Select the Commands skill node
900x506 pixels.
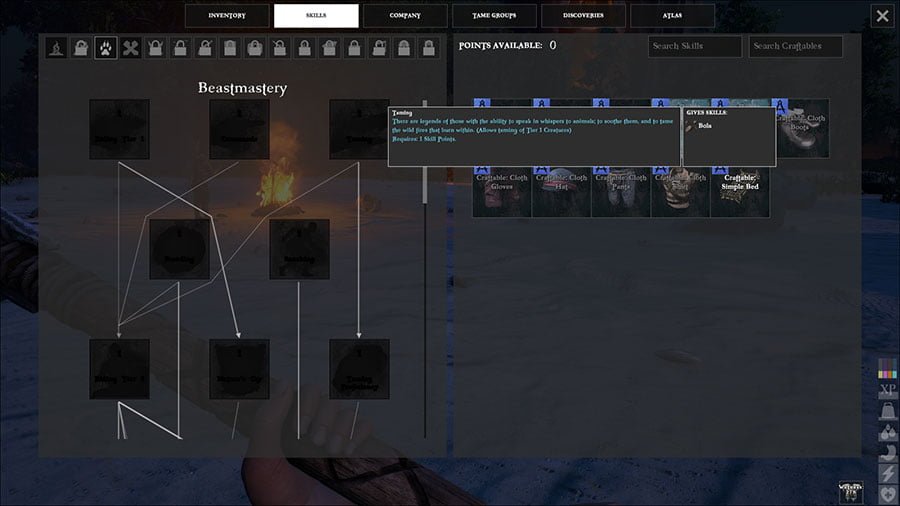[239, 129]
